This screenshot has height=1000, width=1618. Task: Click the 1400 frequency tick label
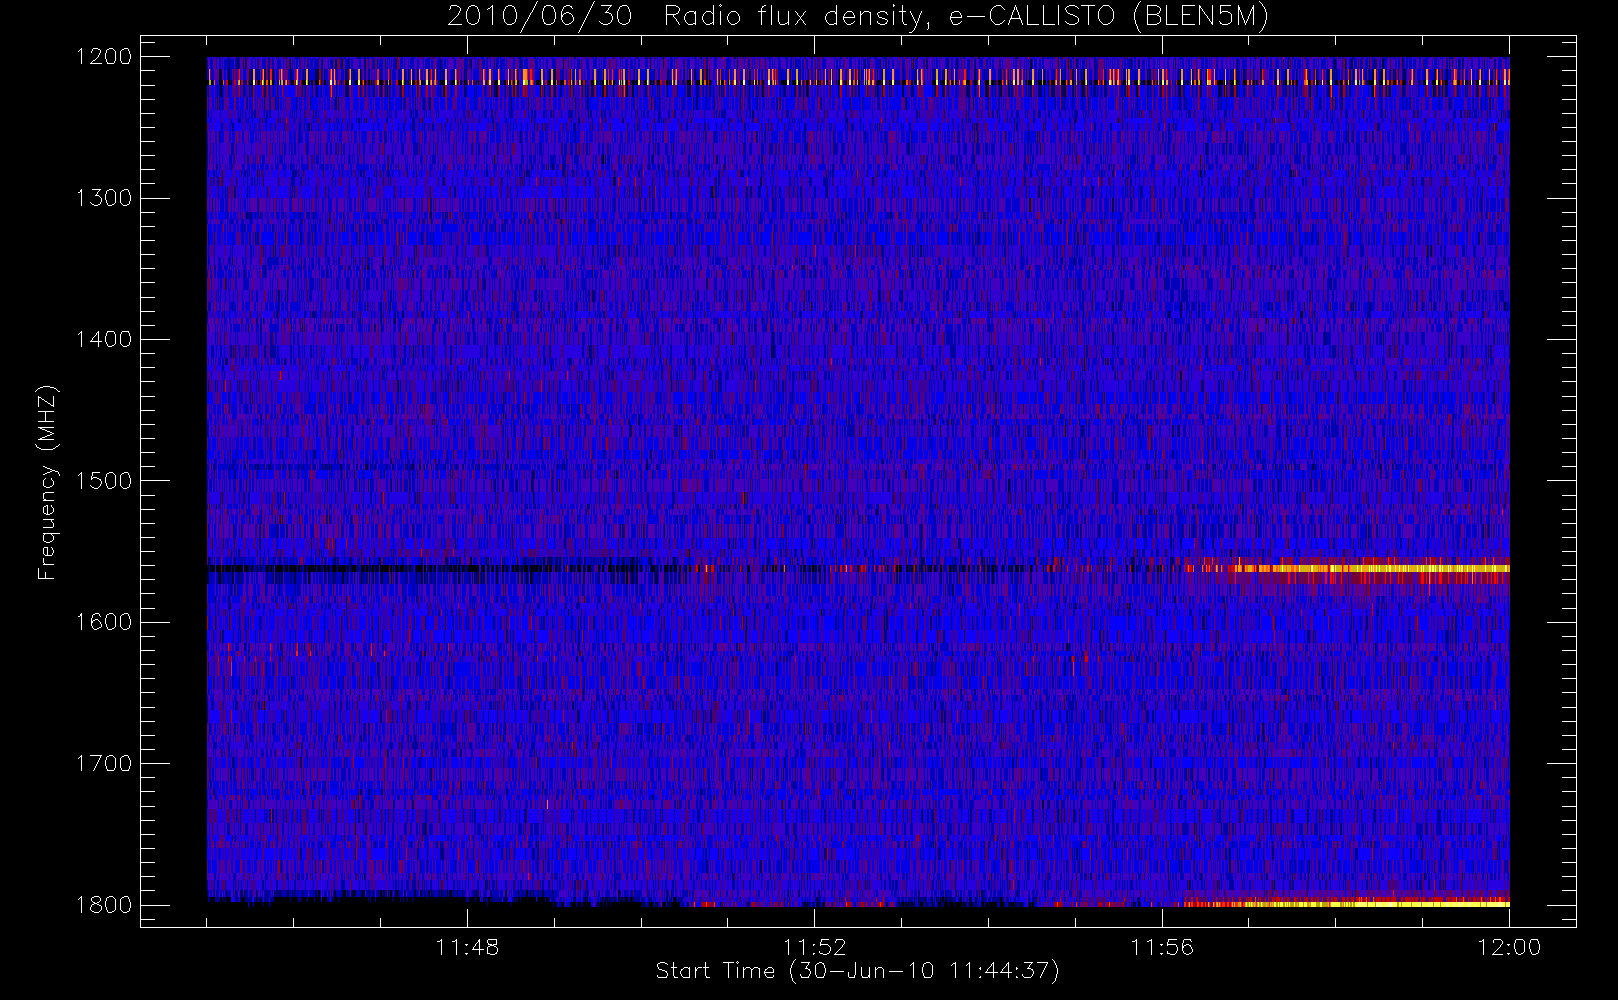tap(104, 339)
